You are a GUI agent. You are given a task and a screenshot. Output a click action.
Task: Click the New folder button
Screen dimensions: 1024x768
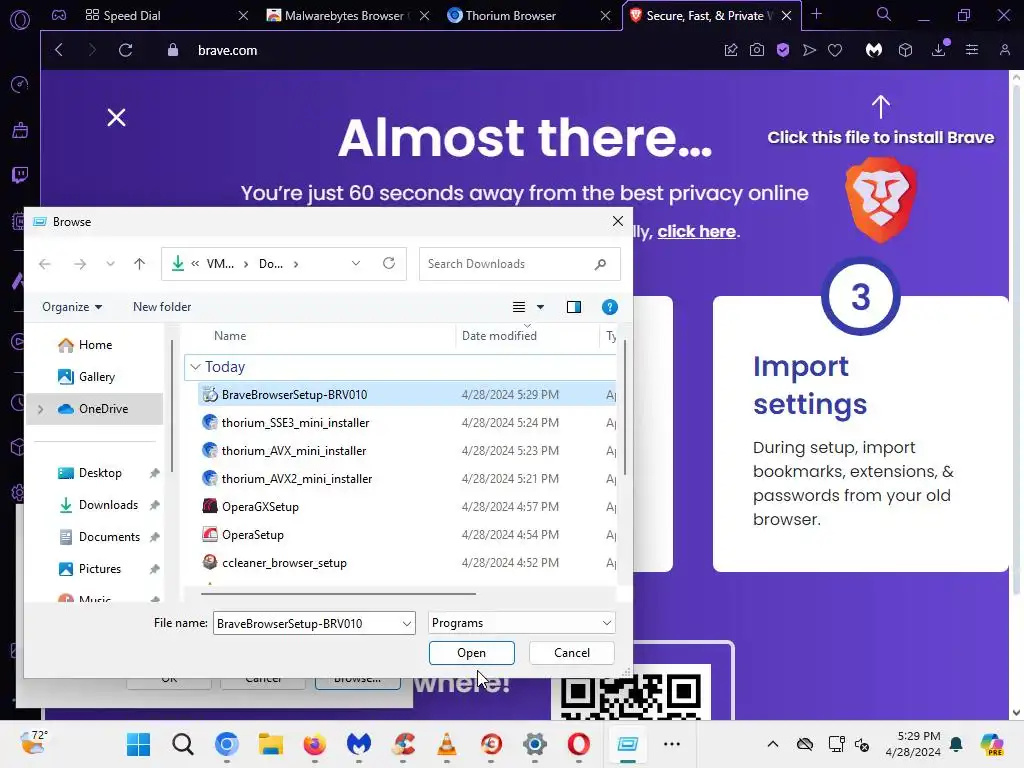[x=162, y=307]
